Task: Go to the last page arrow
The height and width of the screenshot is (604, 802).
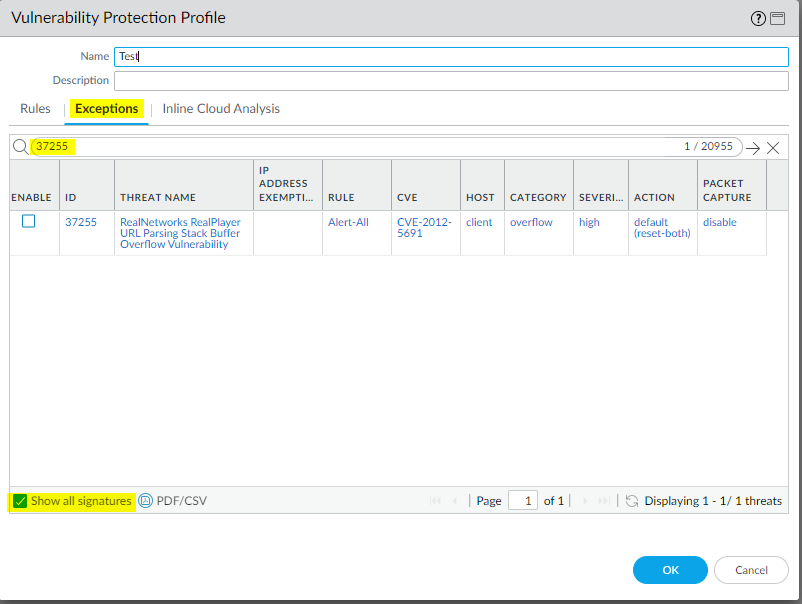Action: (x=603, y=501)
